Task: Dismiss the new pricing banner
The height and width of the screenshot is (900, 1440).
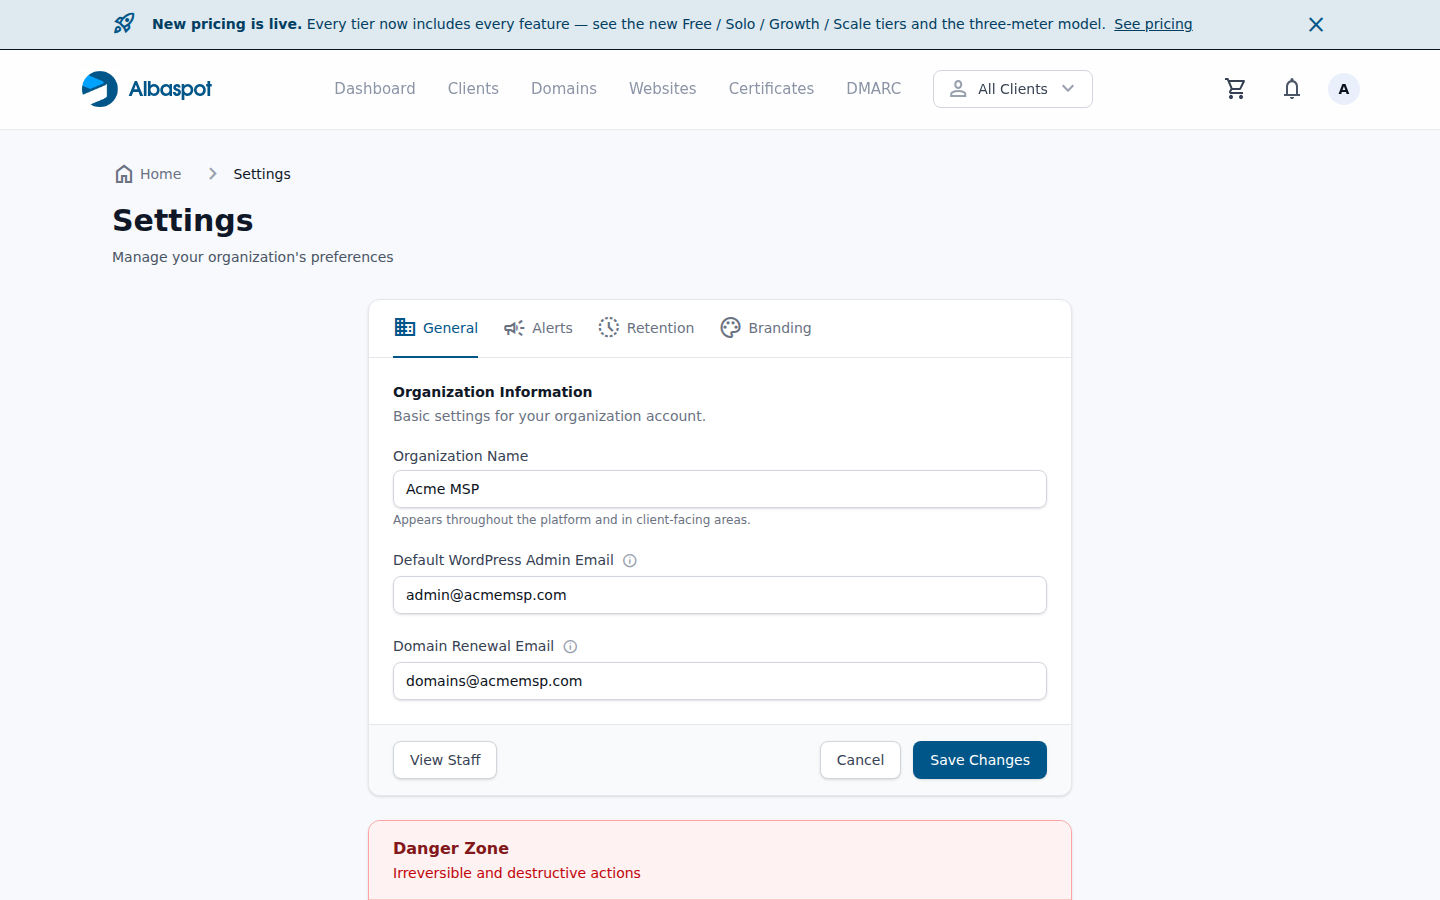Action: [x=1316, y=24]
